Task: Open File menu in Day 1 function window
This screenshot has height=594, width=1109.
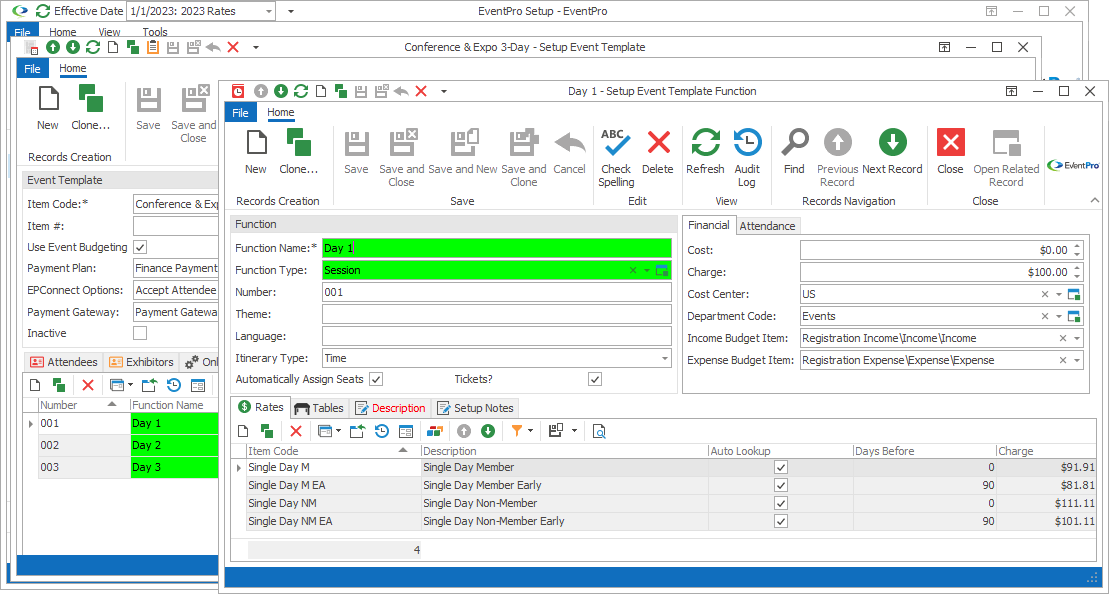Action: 240,112
